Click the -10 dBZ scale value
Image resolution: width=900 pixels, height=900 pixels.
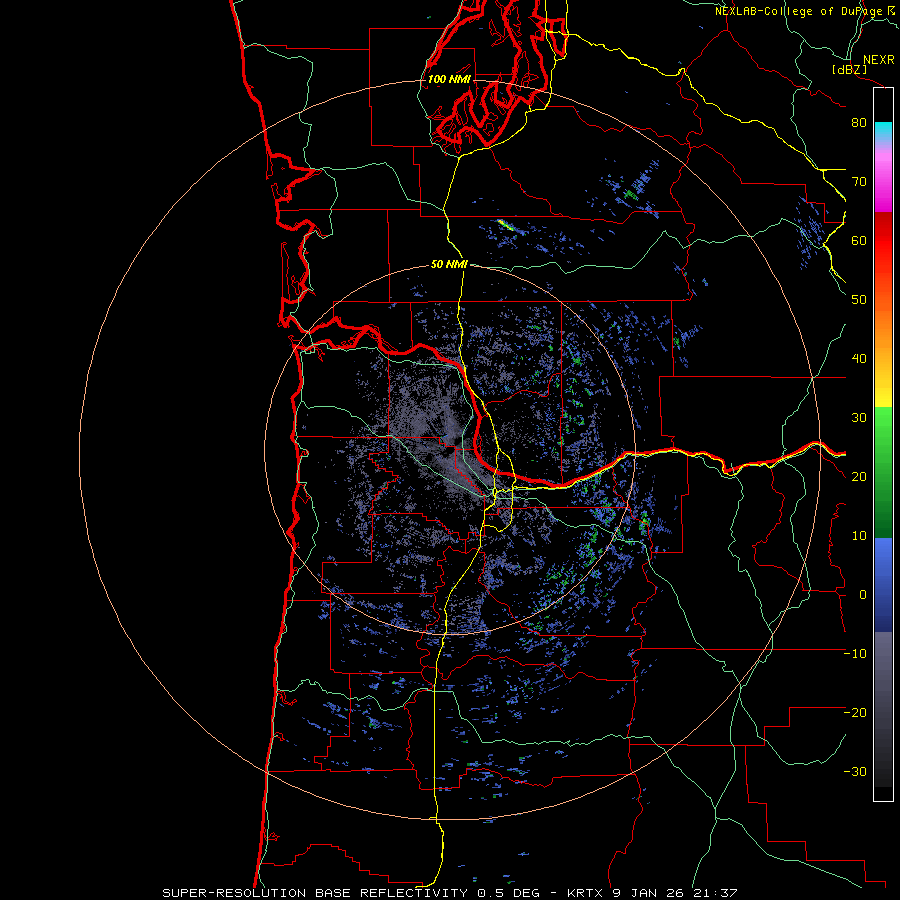coord(855,654)
